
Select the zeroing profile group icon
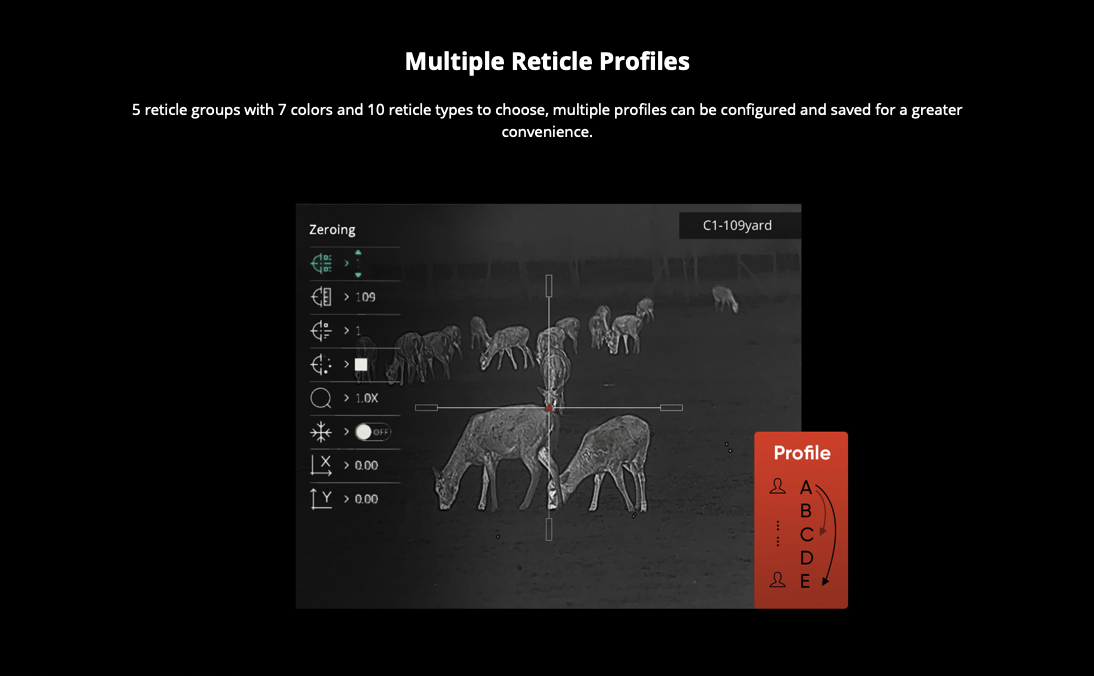coord(321,264)
